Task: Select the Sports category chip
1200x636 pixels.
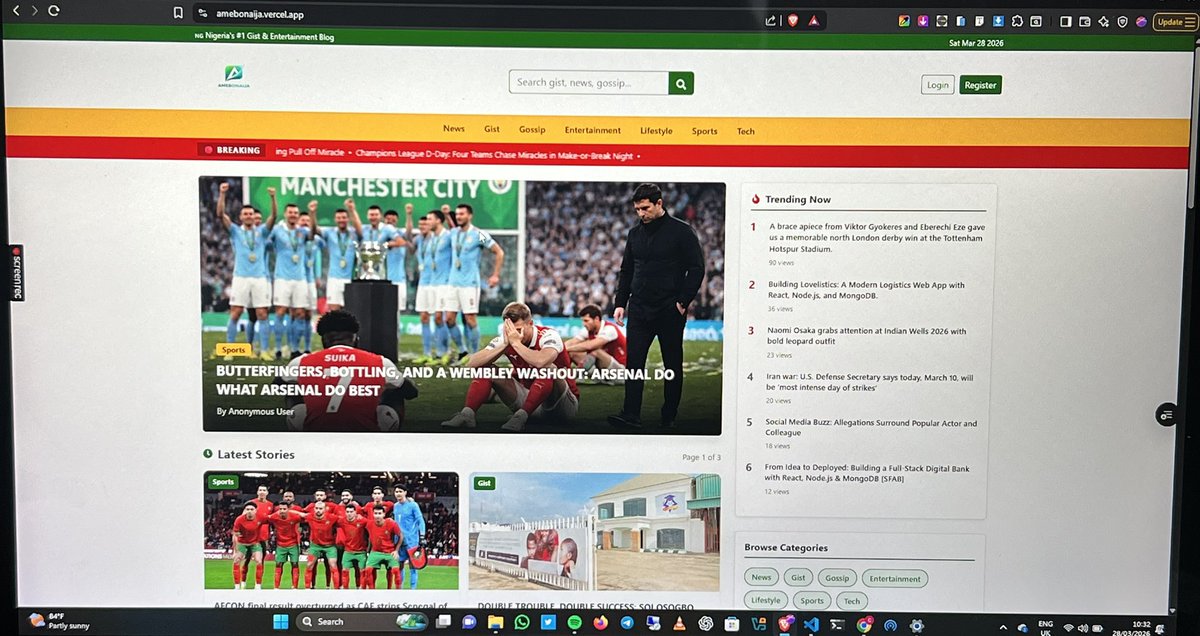Action: point(812,600)
